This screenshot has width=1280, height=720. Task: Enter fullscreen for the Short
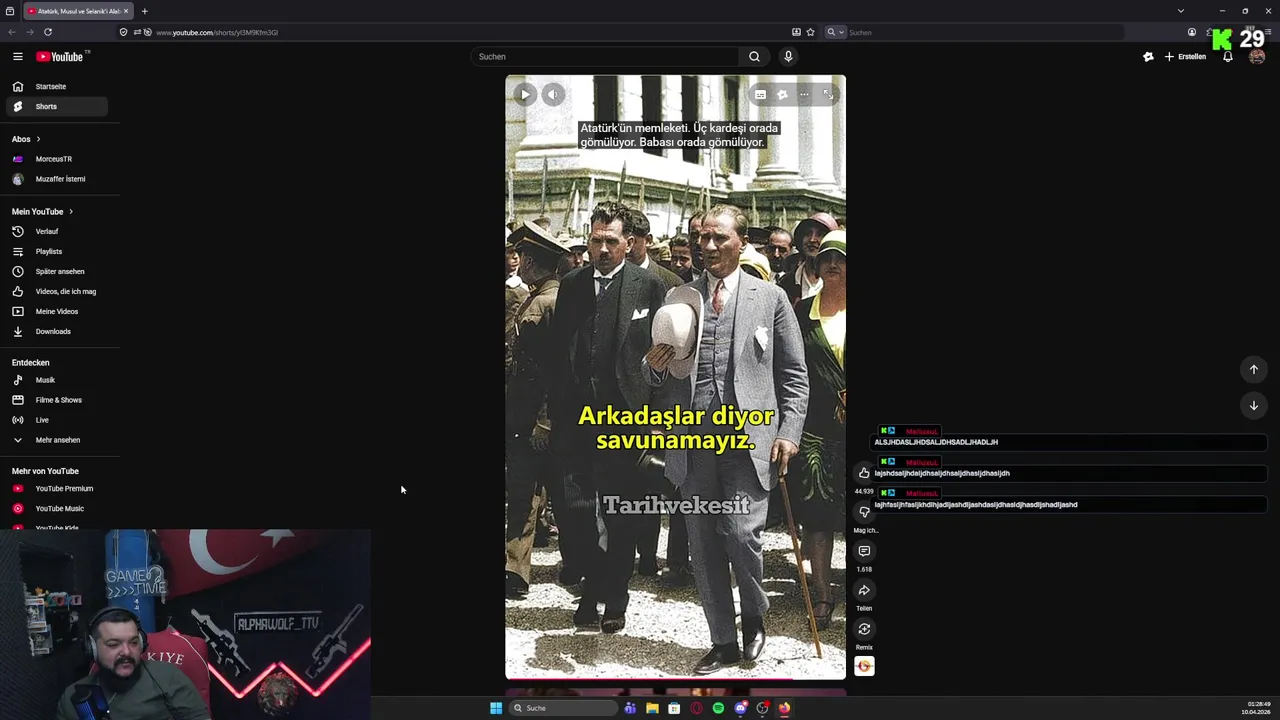(x=828, y=95)
